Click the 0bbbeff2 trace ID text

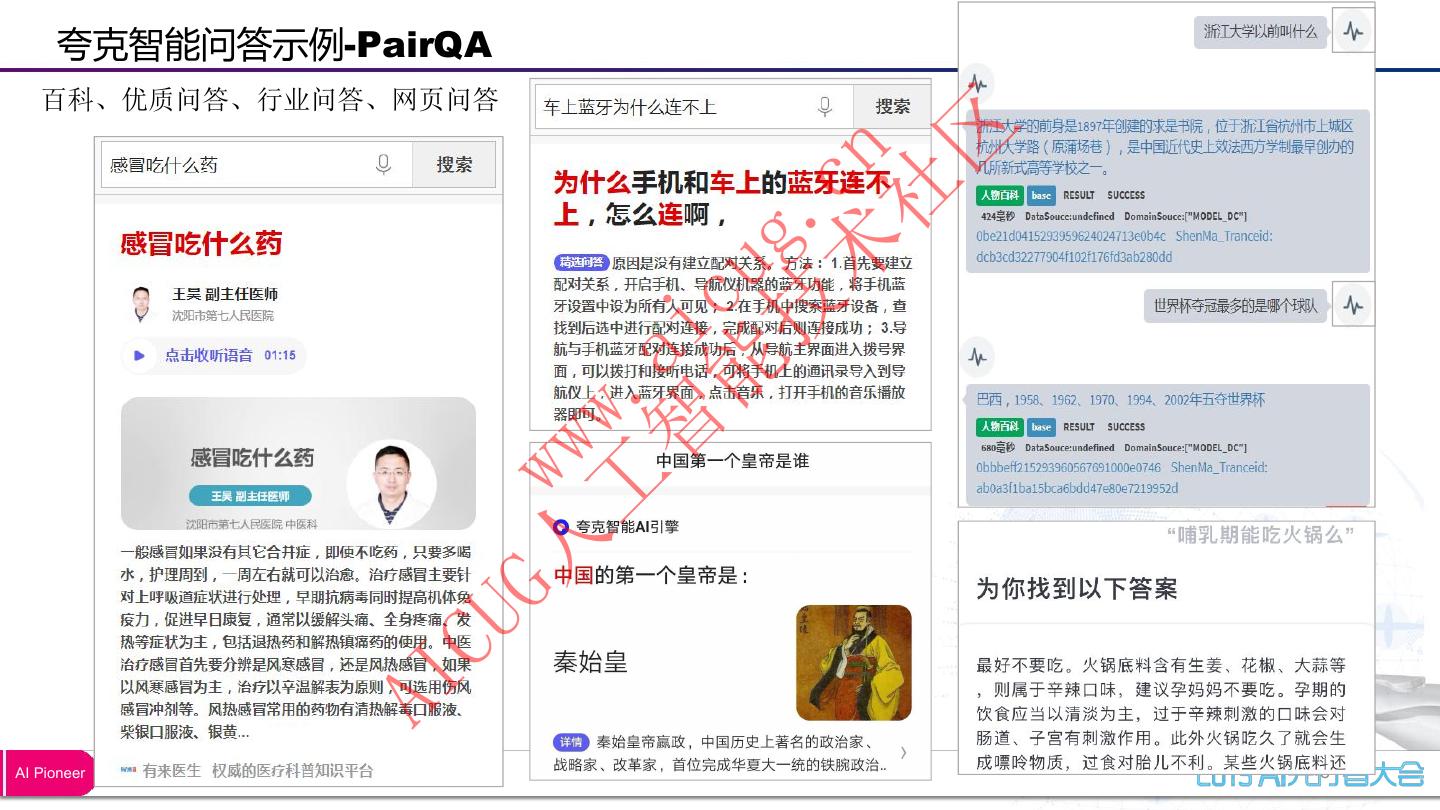(x=1069, y=468)
